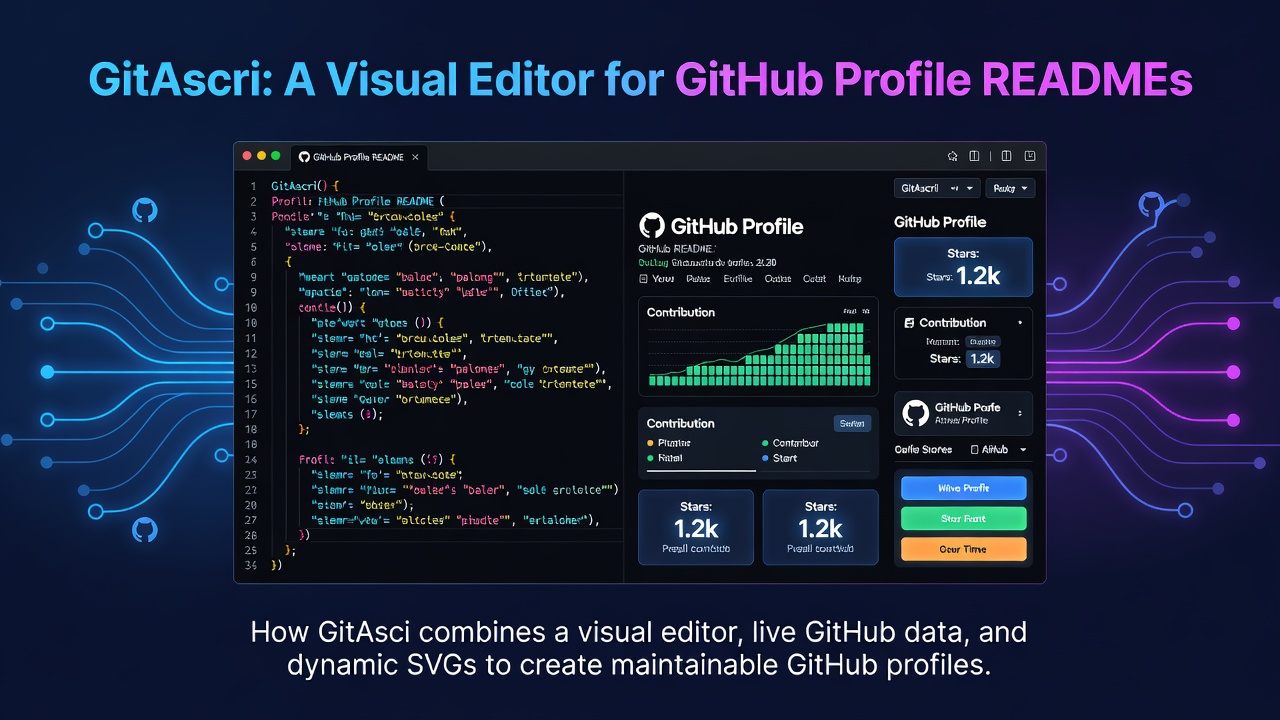1280x720 pixels.
Task: Click the orange action button in sidebar
Action: click(964, 548)
